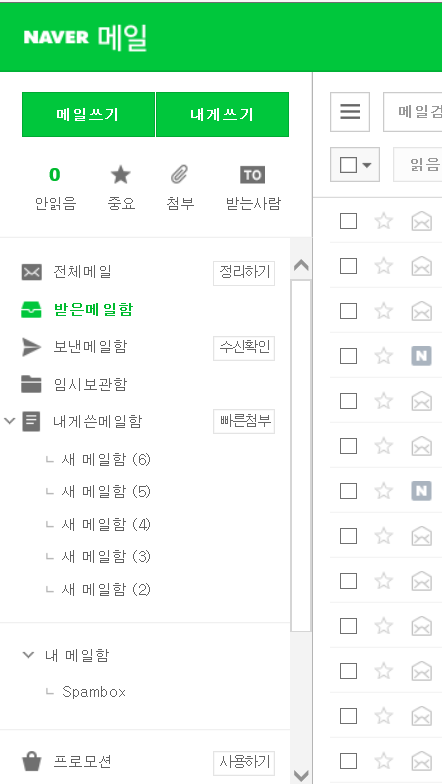Tick the checkbox of the fourth mail
This screenshot has height=784, width=442.
click(x=348, y=356)
